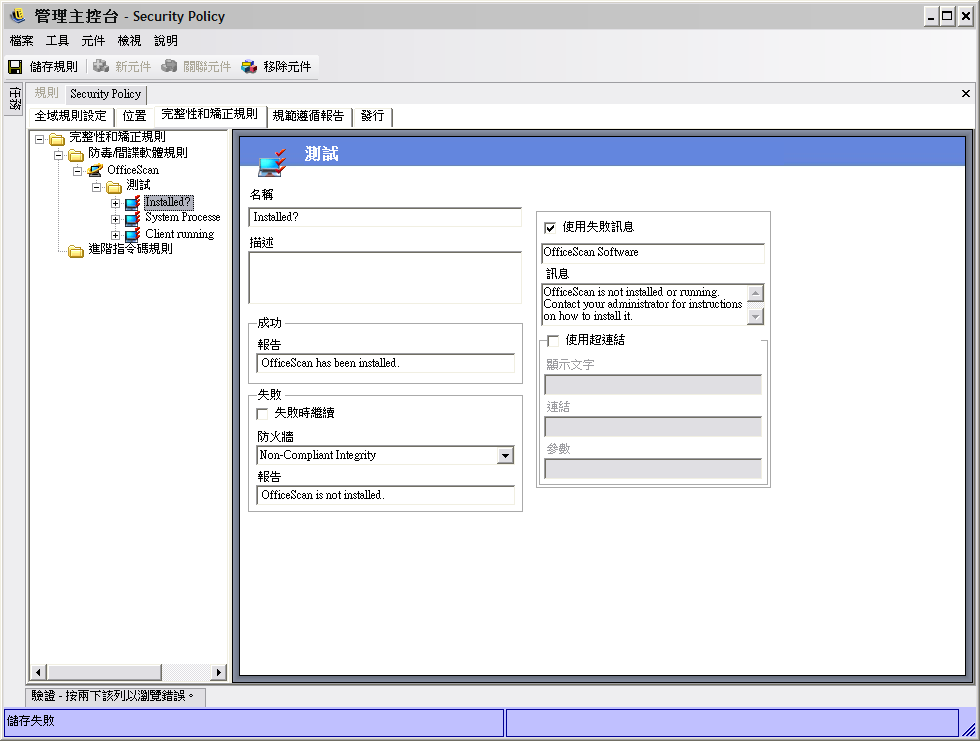
Task: Expand the Installed? tree node
Action: 115,203
